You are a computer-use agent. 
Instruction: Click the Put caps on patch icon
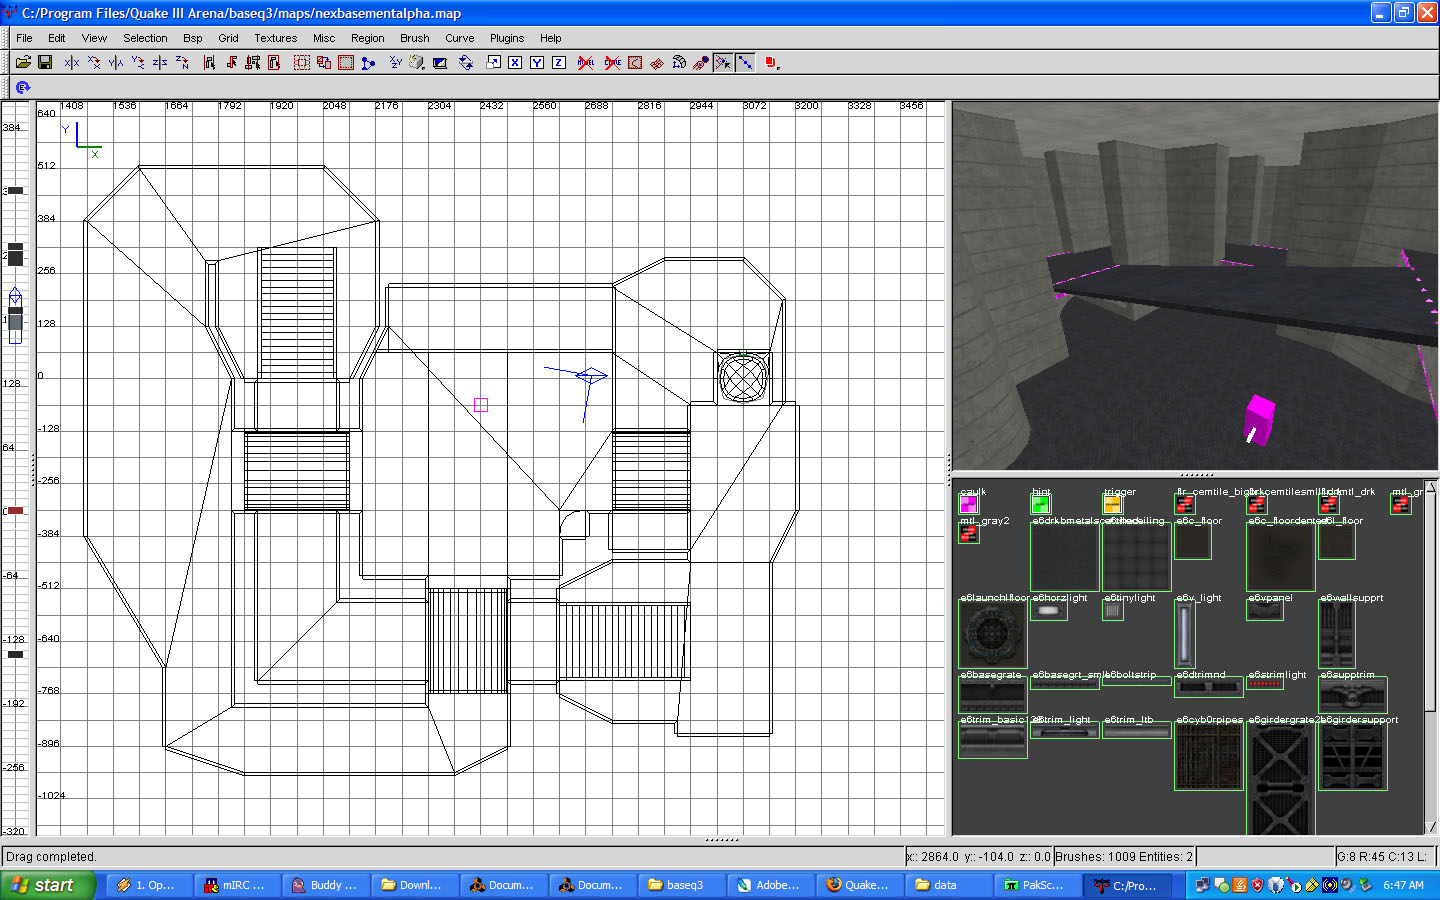click(701, 62)
